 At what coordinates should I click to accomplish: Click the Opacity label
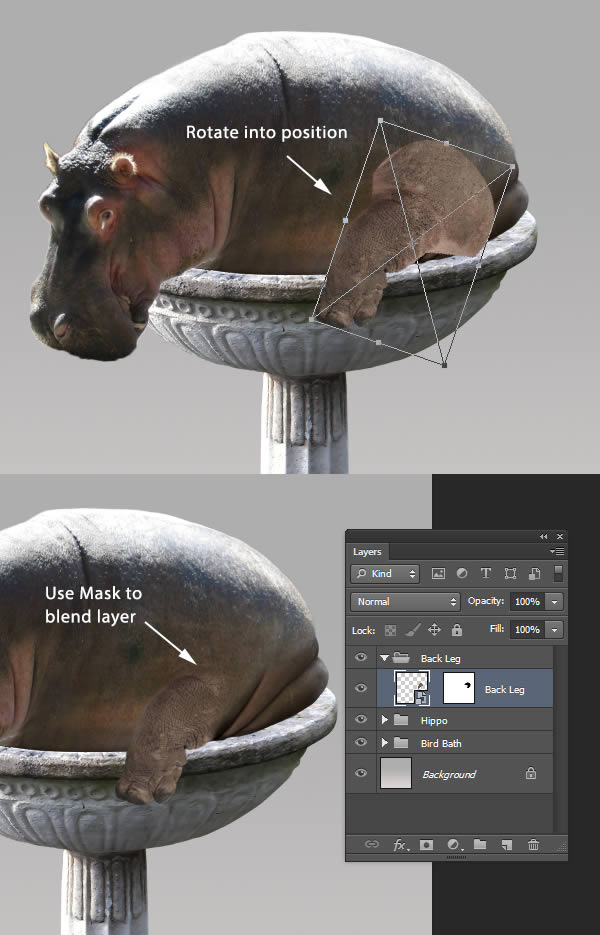click(485, 601)
